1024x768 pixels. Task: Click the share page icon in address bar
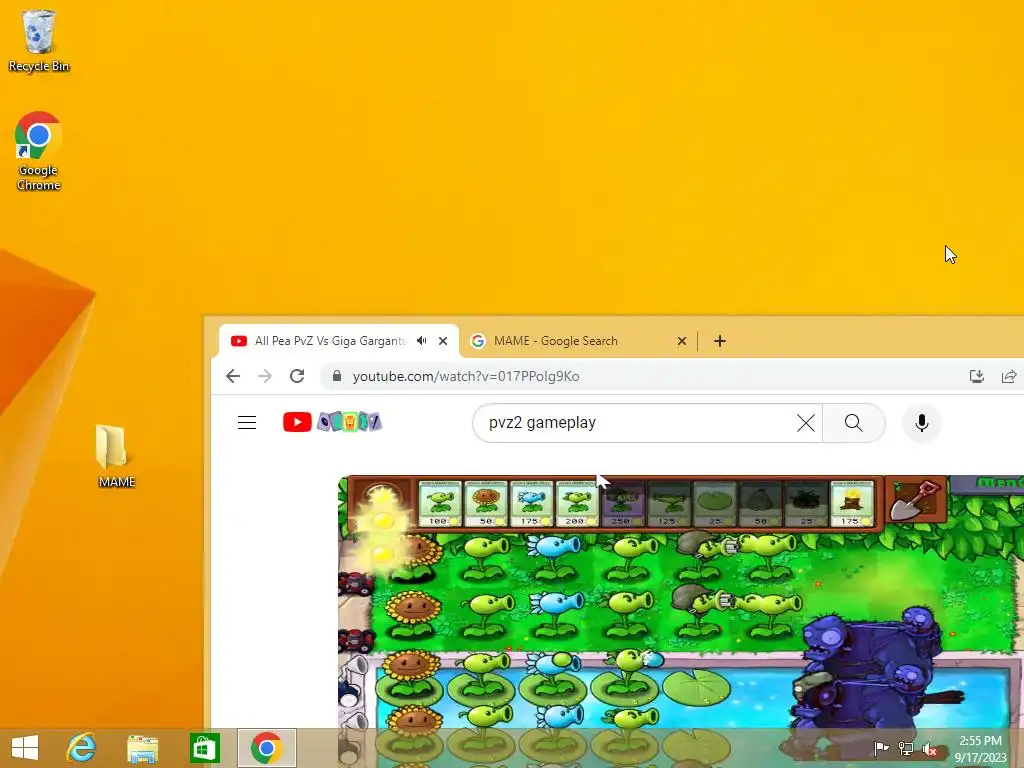(1009, 376)
